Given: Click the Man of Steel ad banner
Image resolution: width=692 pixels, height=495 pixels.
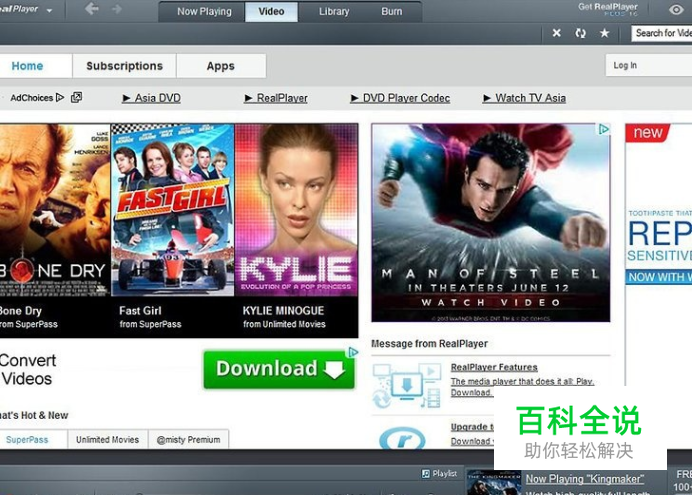Looking at the screenshot, I should coord(491,223).
